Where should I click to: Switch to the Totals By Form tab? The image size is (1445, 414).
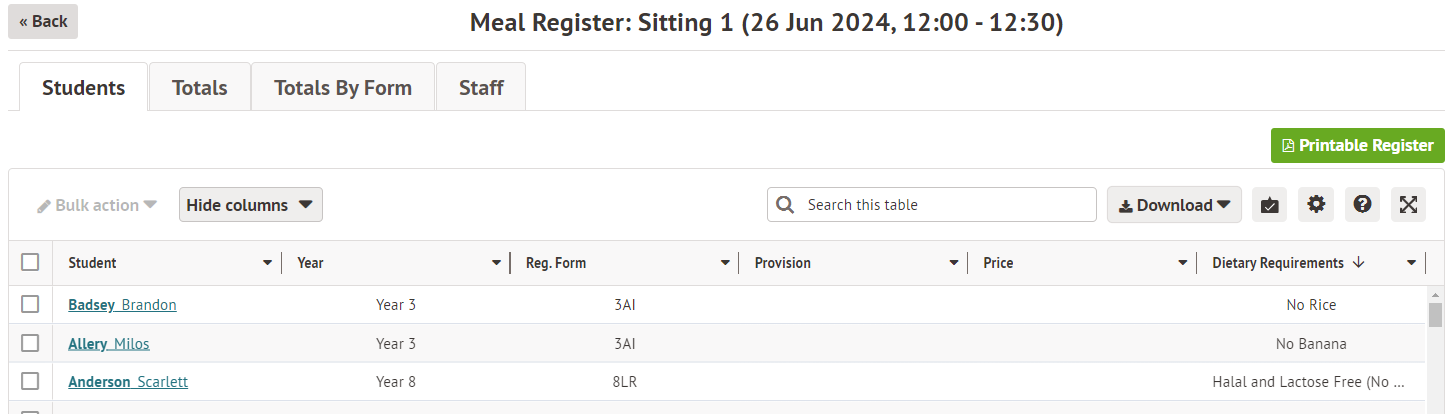[x=343, y=88]
